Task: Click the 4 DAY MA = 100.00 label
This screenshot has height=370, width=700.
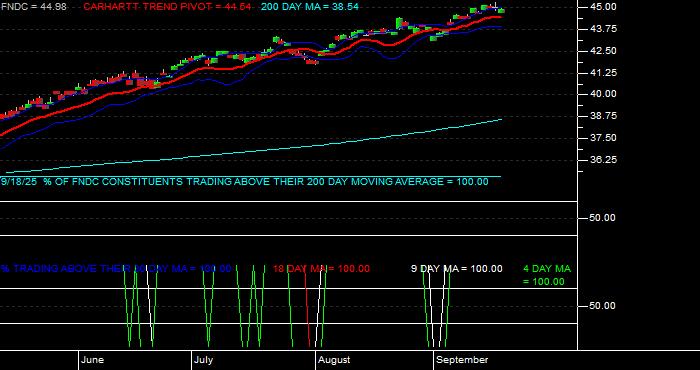Action: click(x=547, y=275)
